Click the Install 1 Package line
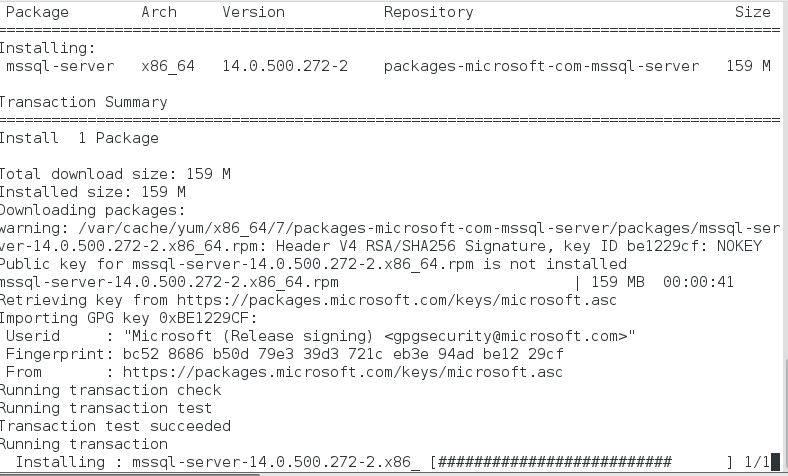 coord(79,138)
